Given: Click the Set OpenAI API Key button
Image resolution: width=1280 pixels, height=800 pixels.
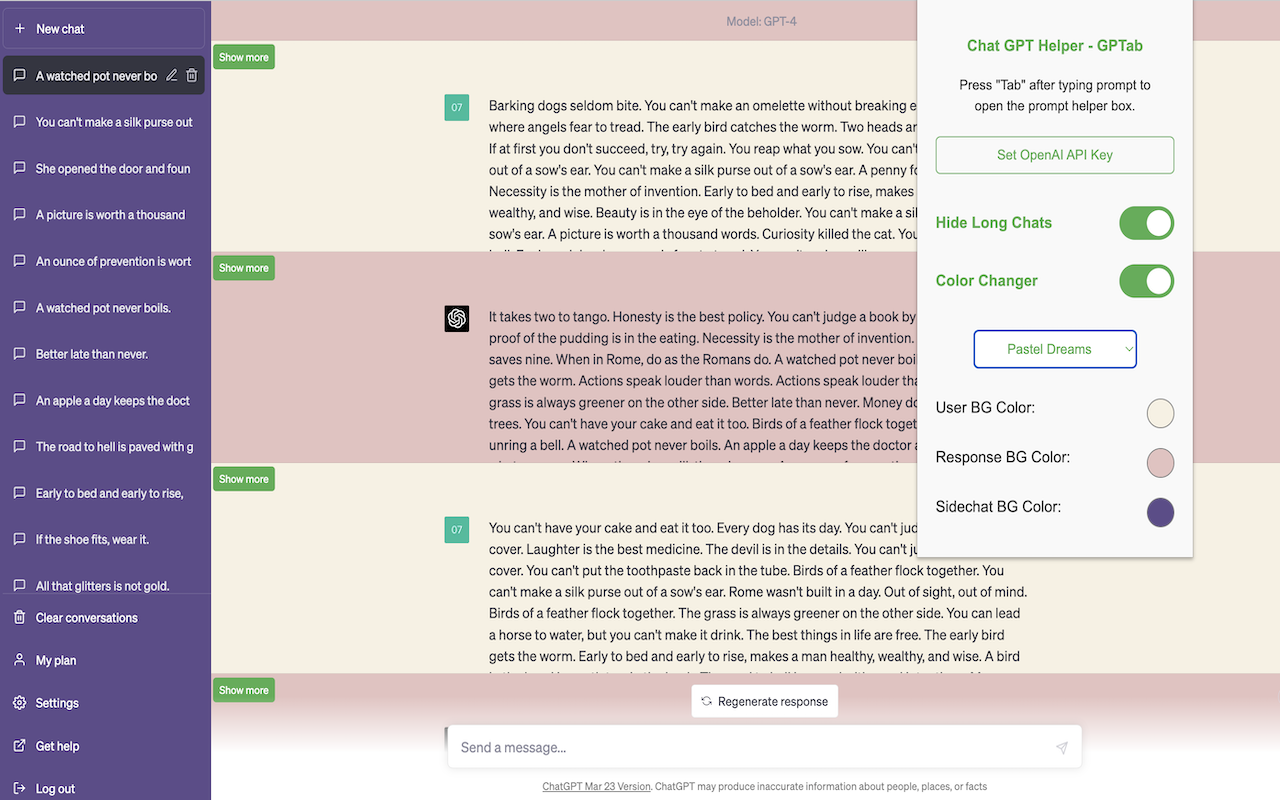Looking at the screenshot, I should click(x=1055, y=155).
